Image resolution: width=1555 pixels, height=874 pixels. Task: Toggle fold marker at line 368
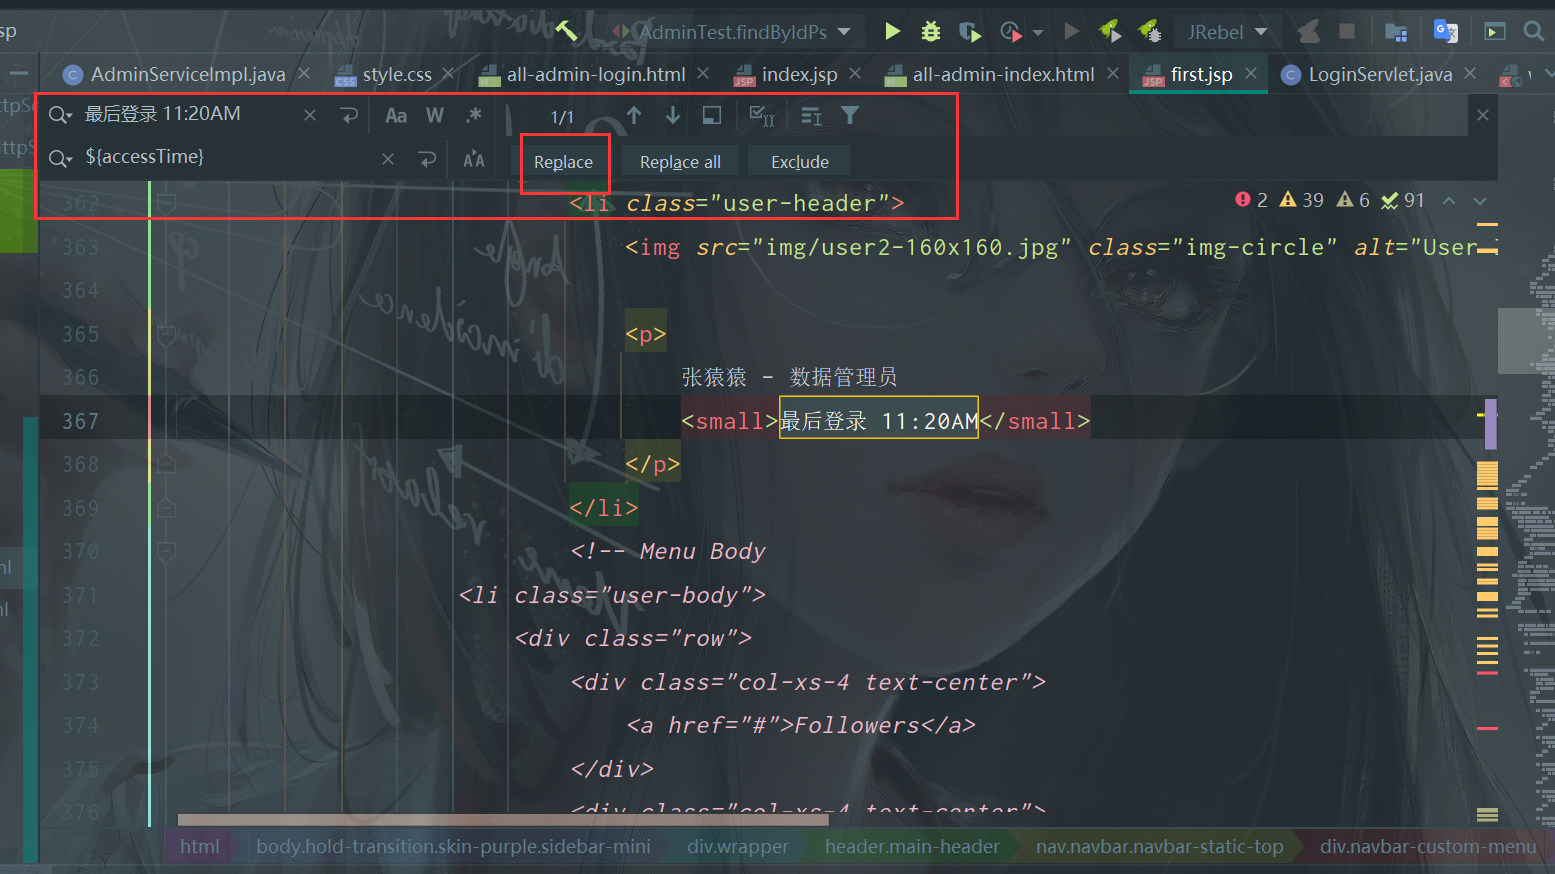tap(167, 464)
